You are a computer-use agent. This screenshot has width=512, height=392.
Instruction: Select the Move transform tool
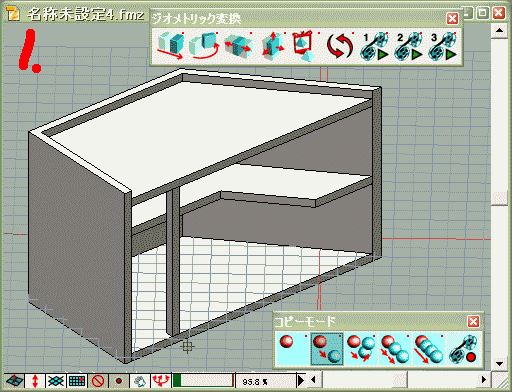170,46
